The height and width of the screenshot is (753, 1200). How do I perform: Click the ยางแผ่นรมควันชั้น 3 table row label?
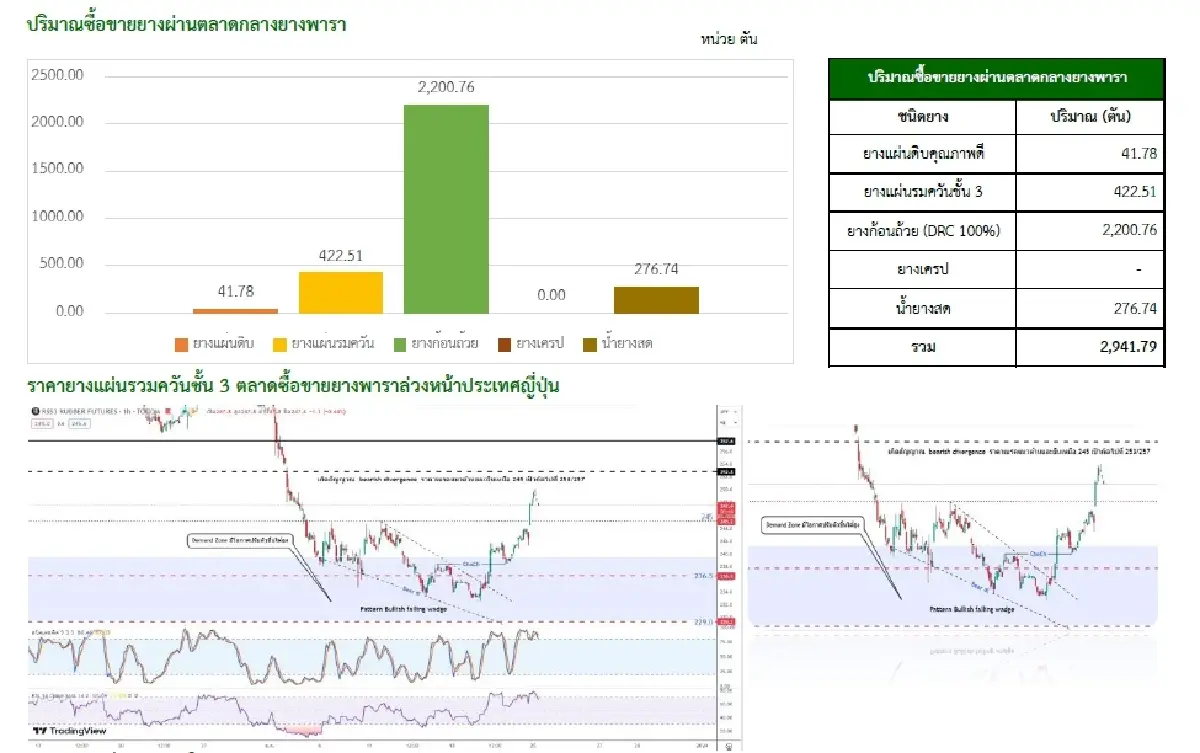pyautogui.click(x=923, y=192)
